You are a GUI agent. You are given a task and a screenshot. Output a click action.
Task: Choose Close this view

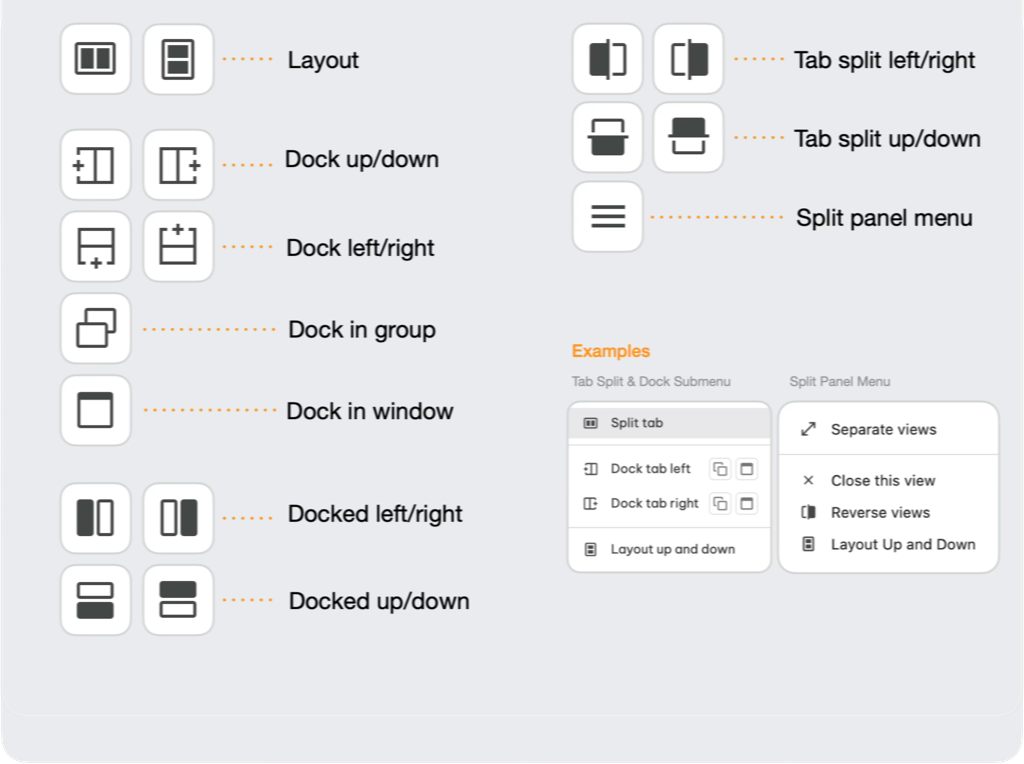[882, 481]
